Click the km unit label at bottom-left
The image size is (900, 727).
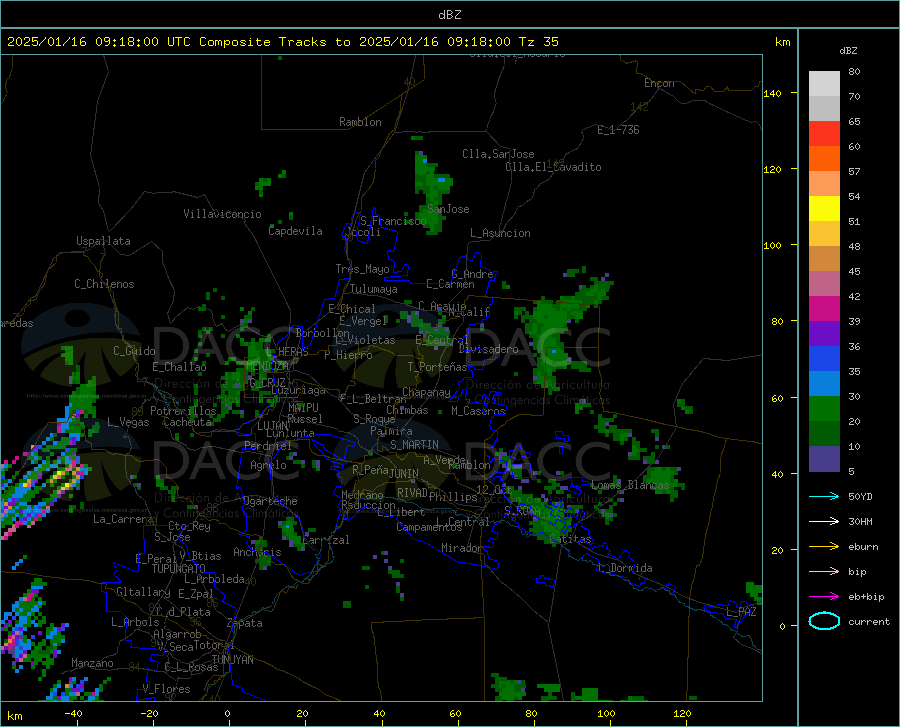coord(15,716)
